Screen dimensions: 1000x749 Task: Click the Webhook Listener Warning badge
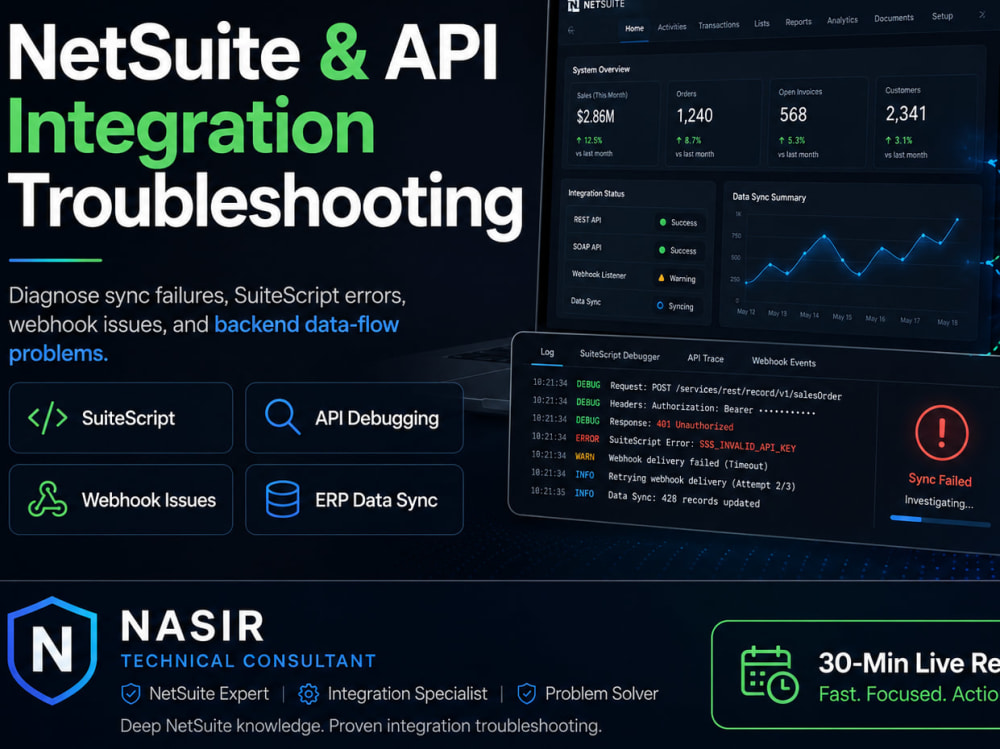click(x=678, y=278)
